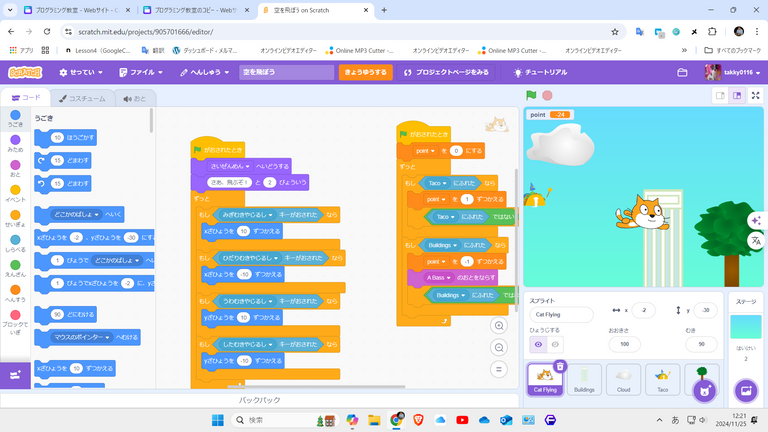The height and width of the screenshot is (432, 768).
Task: Switch to the おと sounds tab
Action: 135,98
